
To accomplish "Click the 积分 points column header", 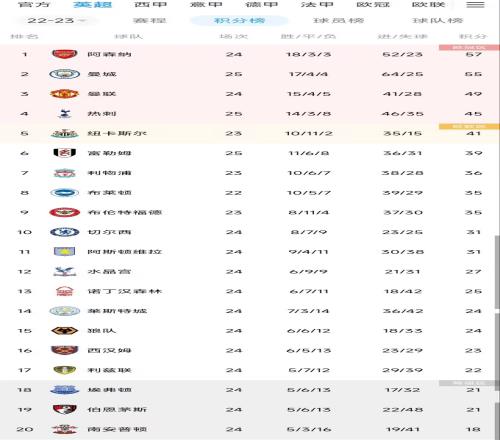I will [x=473, y=36].
